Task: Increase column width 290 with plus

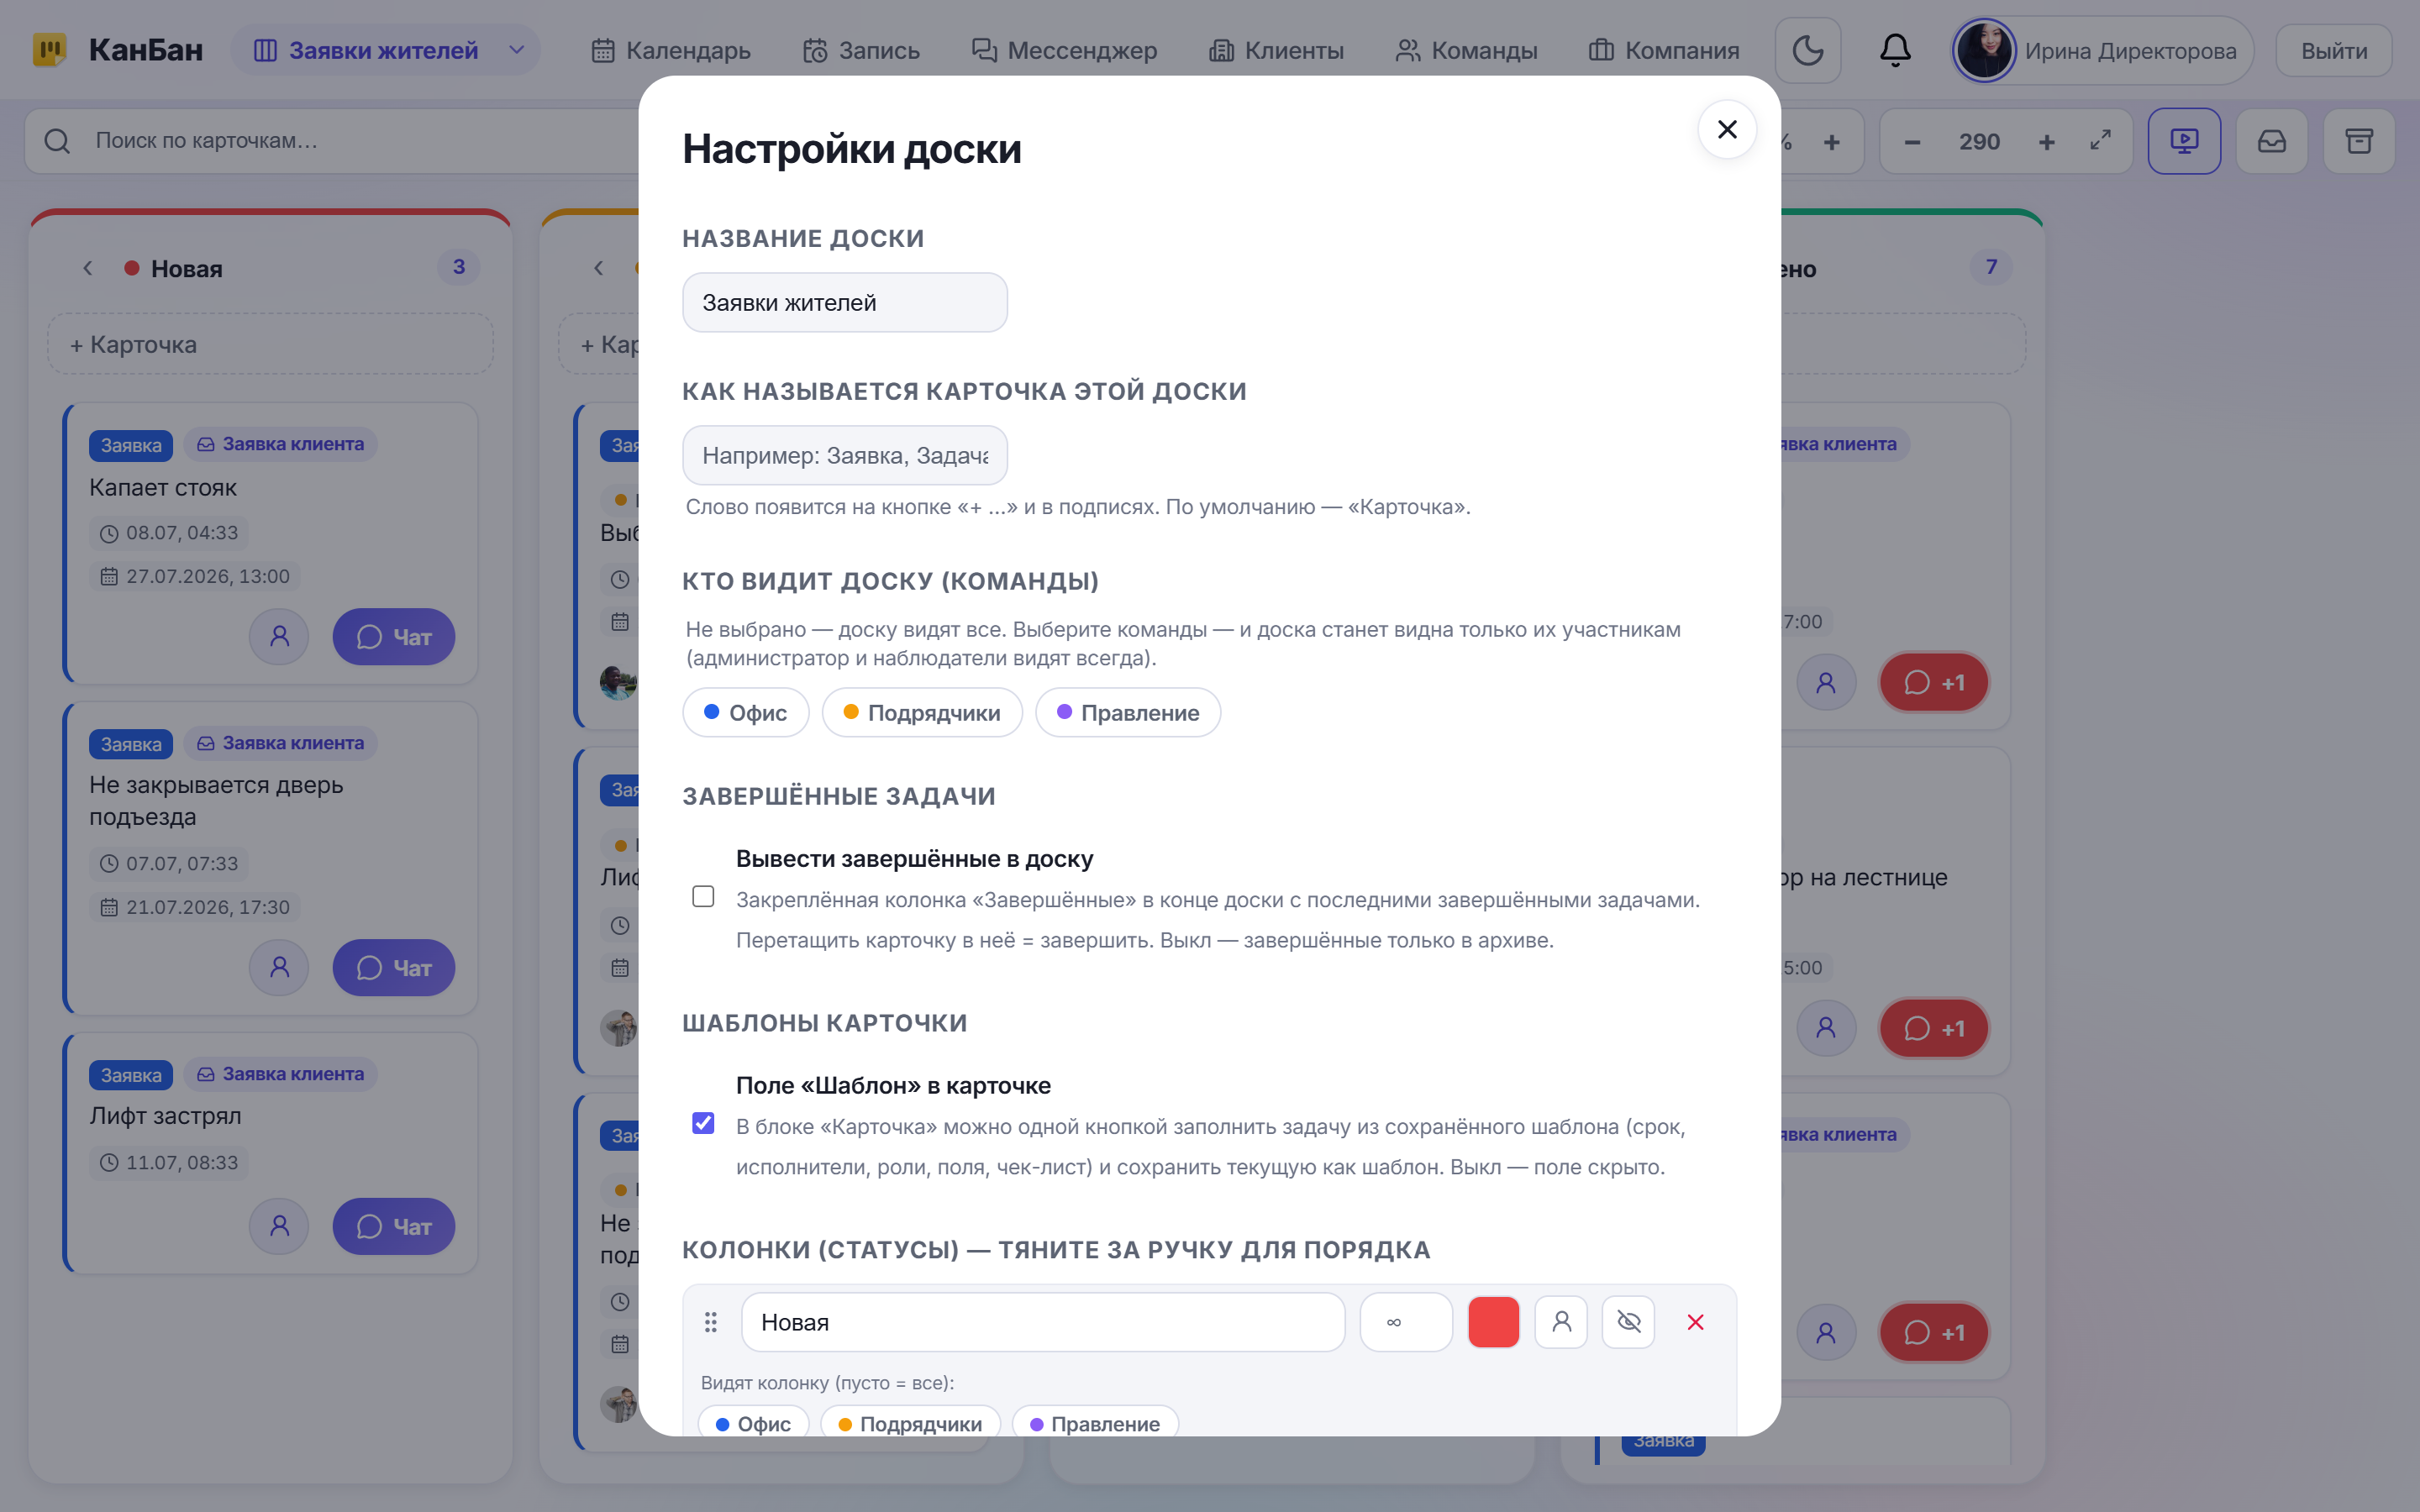Action: tap(2047, 142)
